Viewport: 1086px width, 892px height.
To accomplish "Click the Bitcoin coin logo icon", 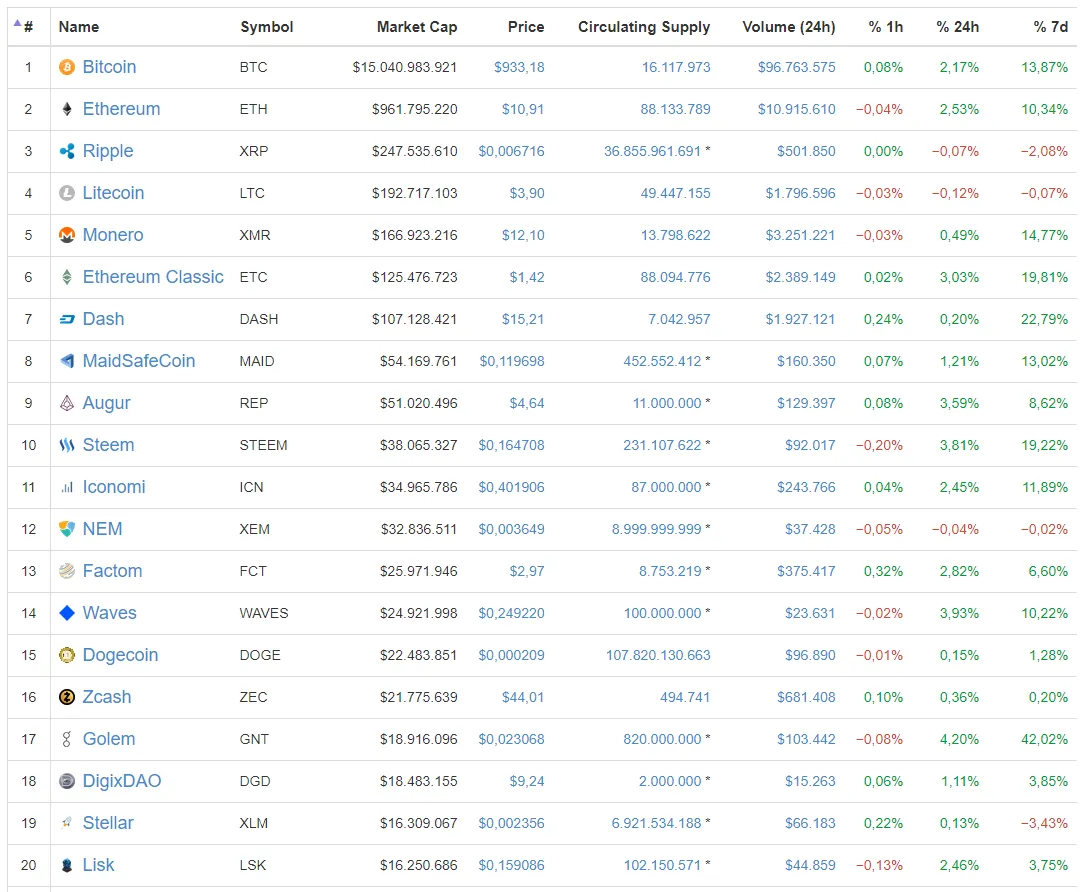I will click(66, 67).
